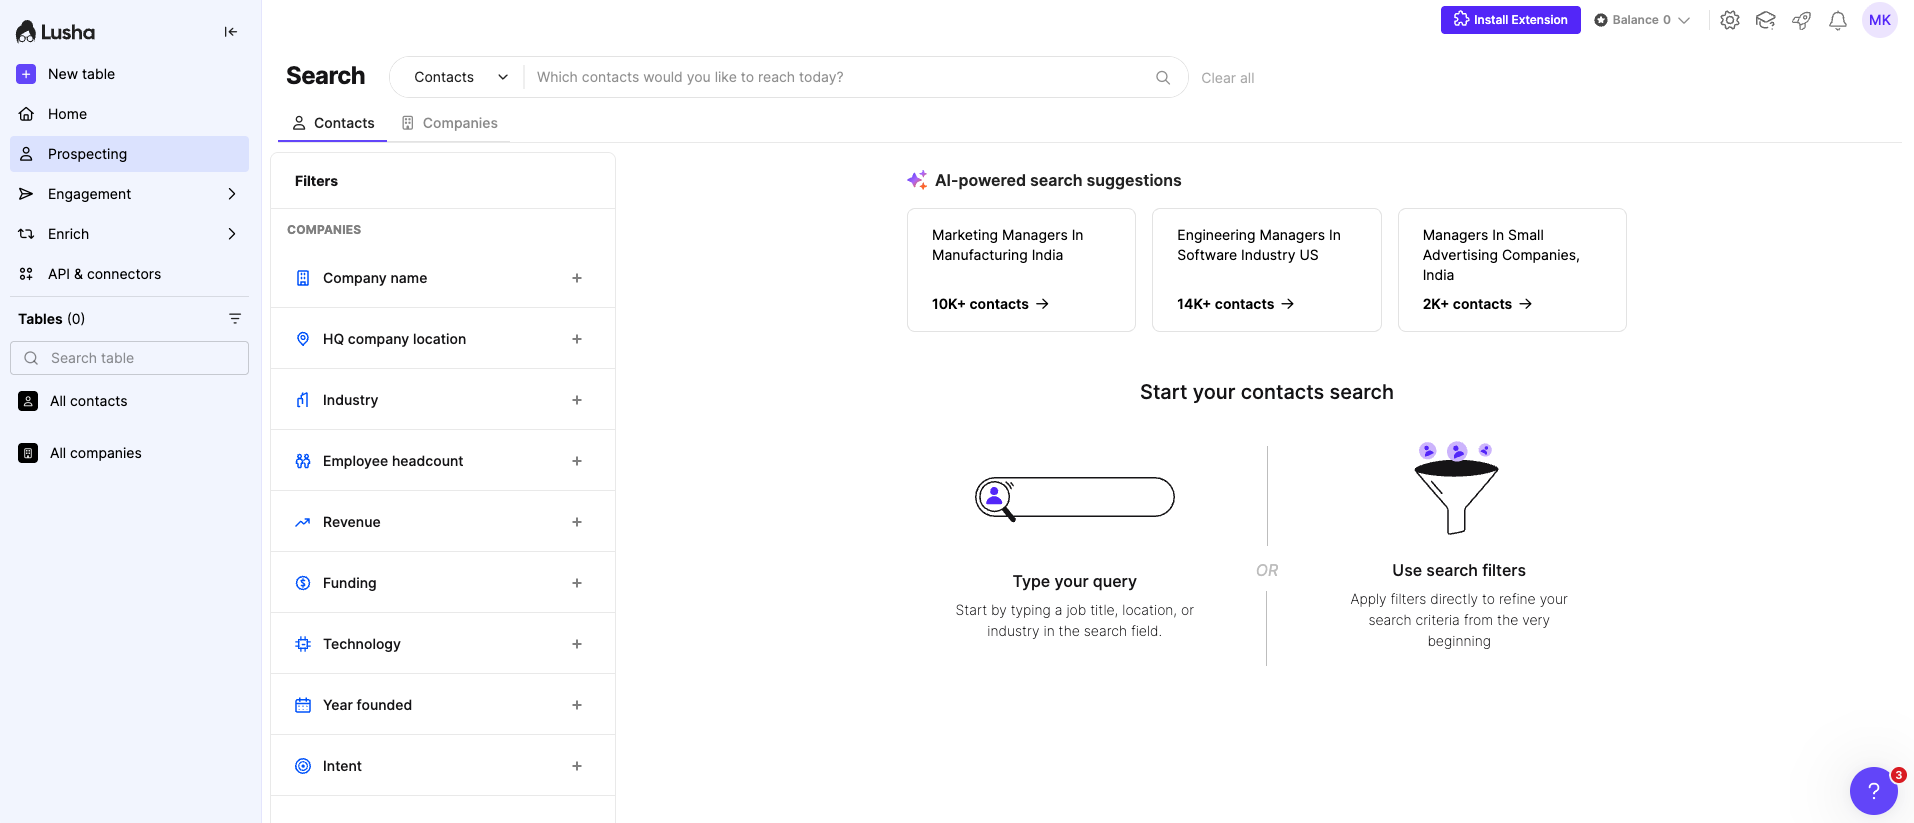
Task: Open the help question mark bubble
Action: 1874,791
